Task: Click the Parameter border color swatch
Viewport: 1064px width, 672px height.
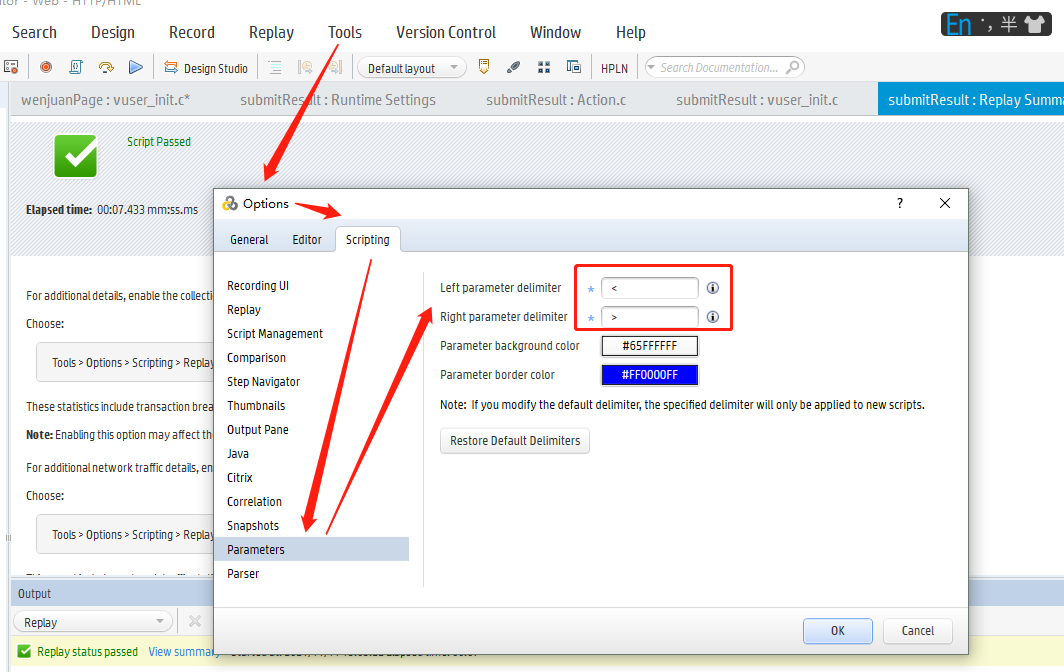Action: tap(648, 374)
